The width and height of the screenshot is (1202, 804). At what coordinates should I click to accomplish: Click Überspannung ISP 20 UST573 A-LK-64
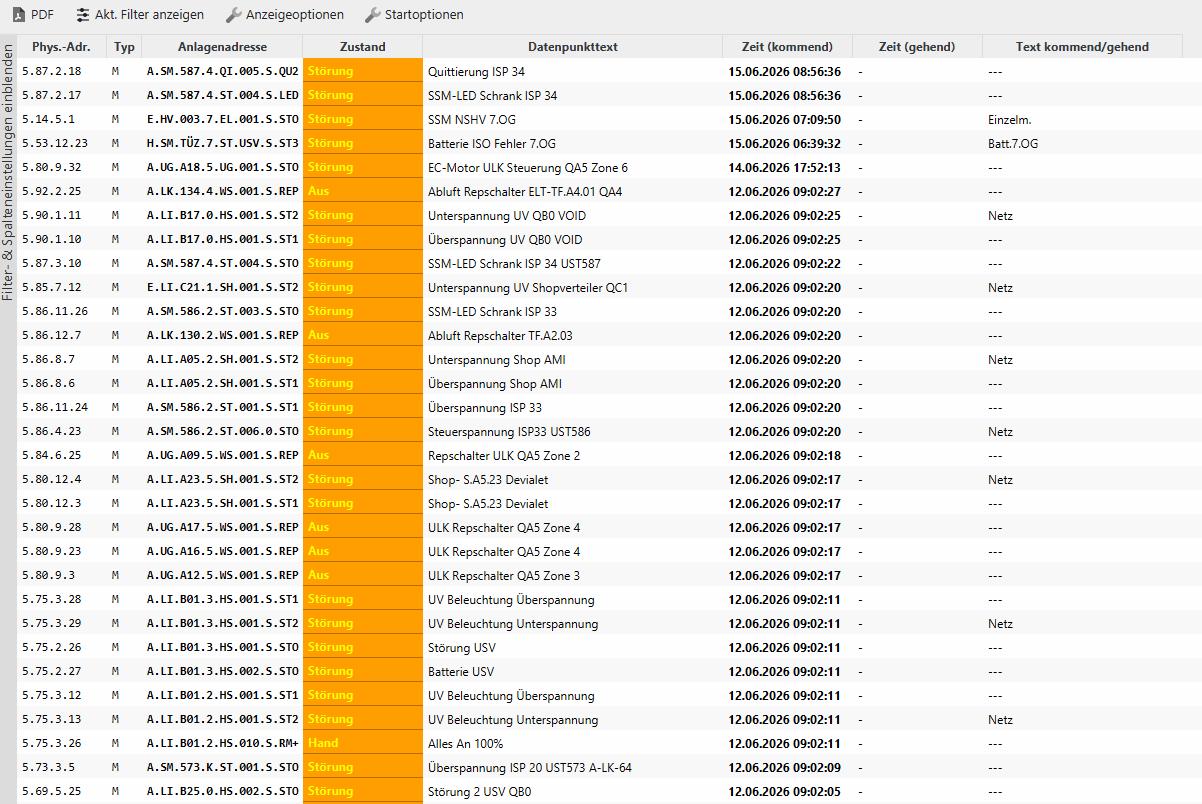pos(530,767)
